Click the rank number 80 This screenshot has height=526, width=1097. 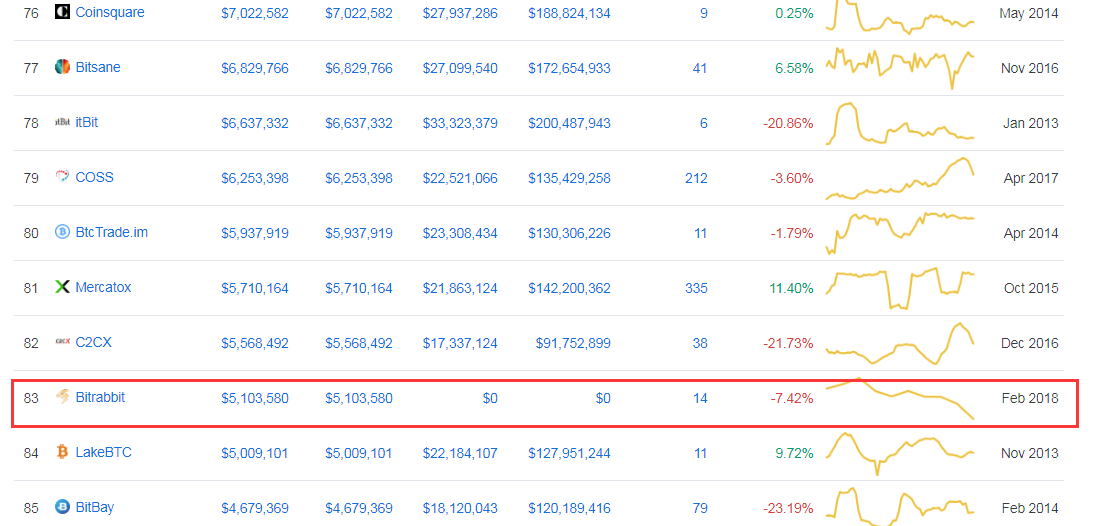(31, 233)
